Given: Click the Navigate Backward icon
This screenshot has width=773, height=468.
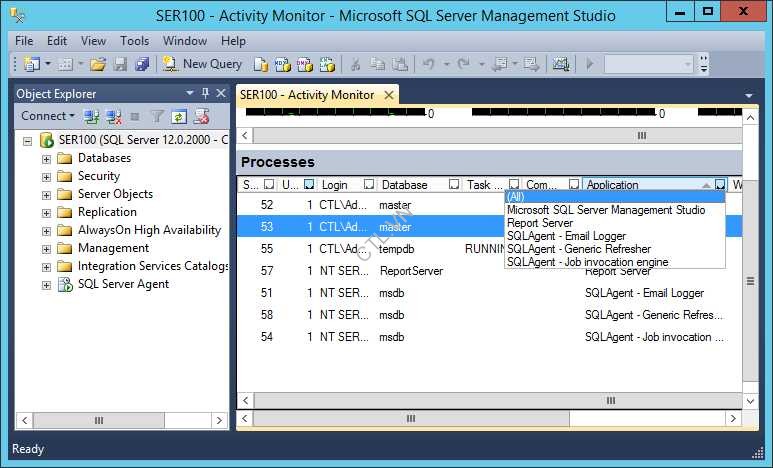Looking at the screenshot, I should pyautogui.click(x=500, y=64).
